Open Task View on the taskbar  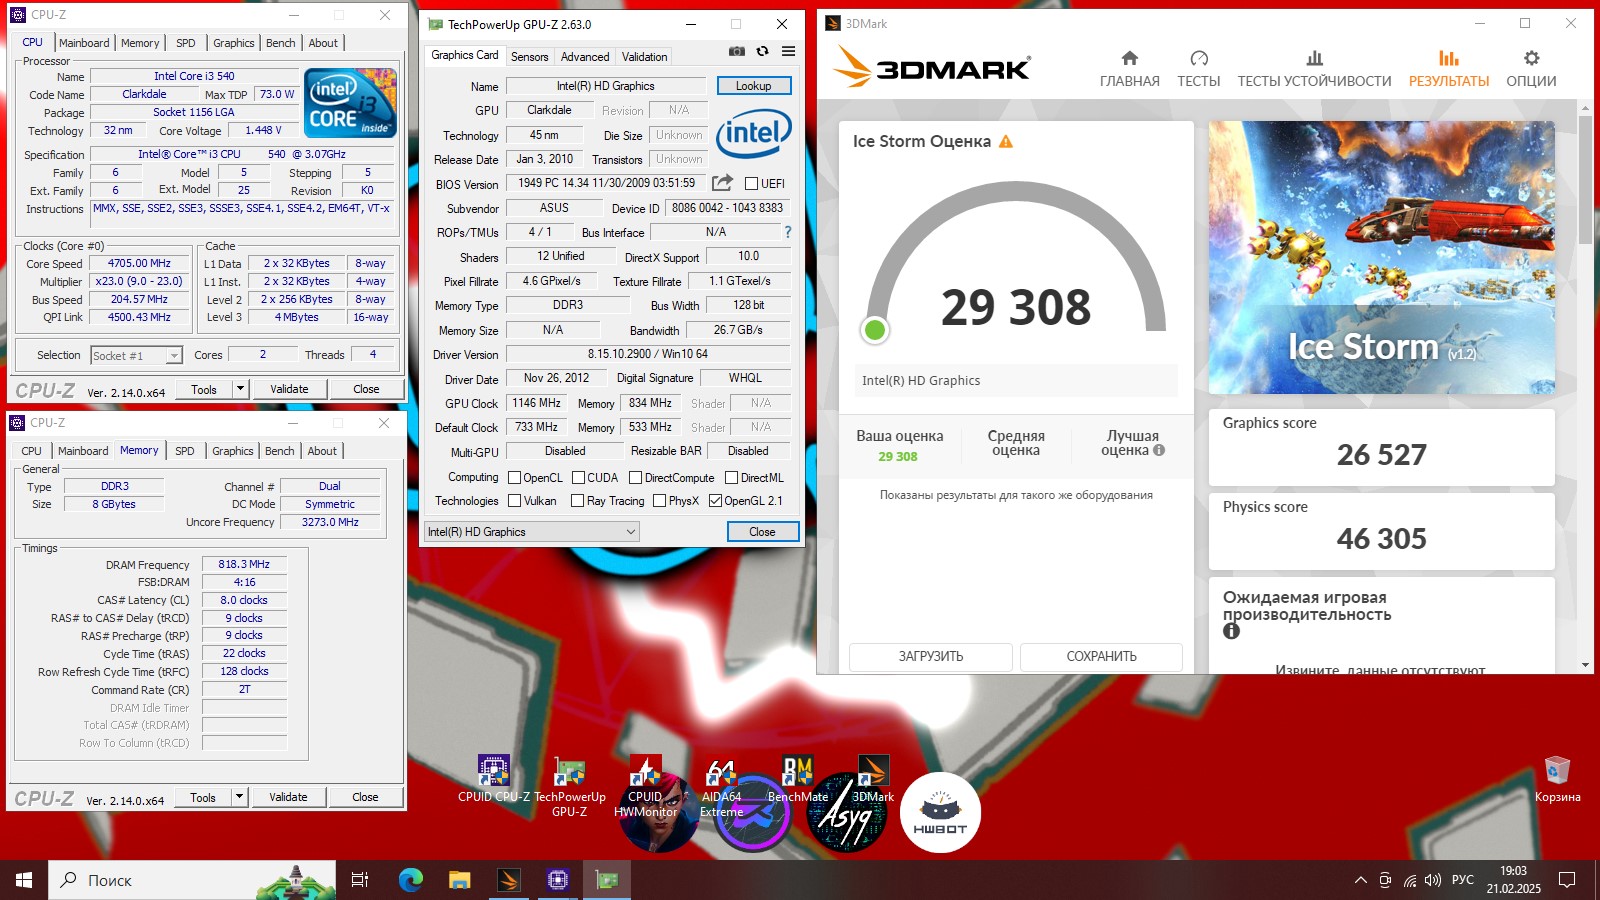click(x=360, y=880)
